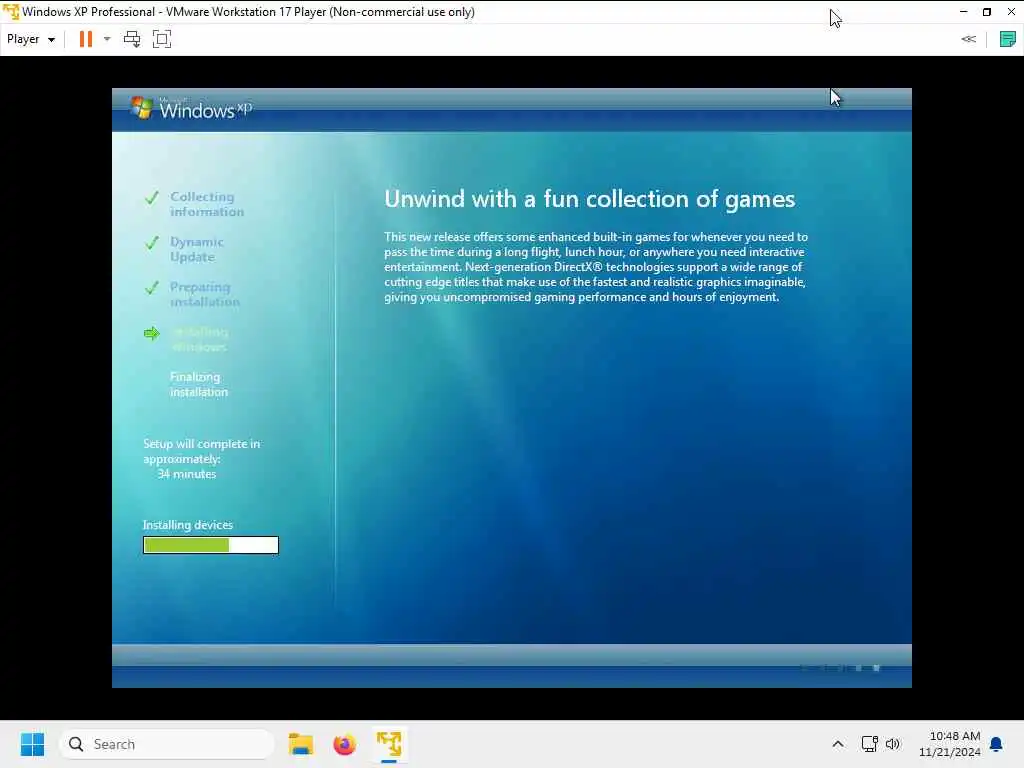Click the Dynamic Update green checkmark

tap(152, 242)
